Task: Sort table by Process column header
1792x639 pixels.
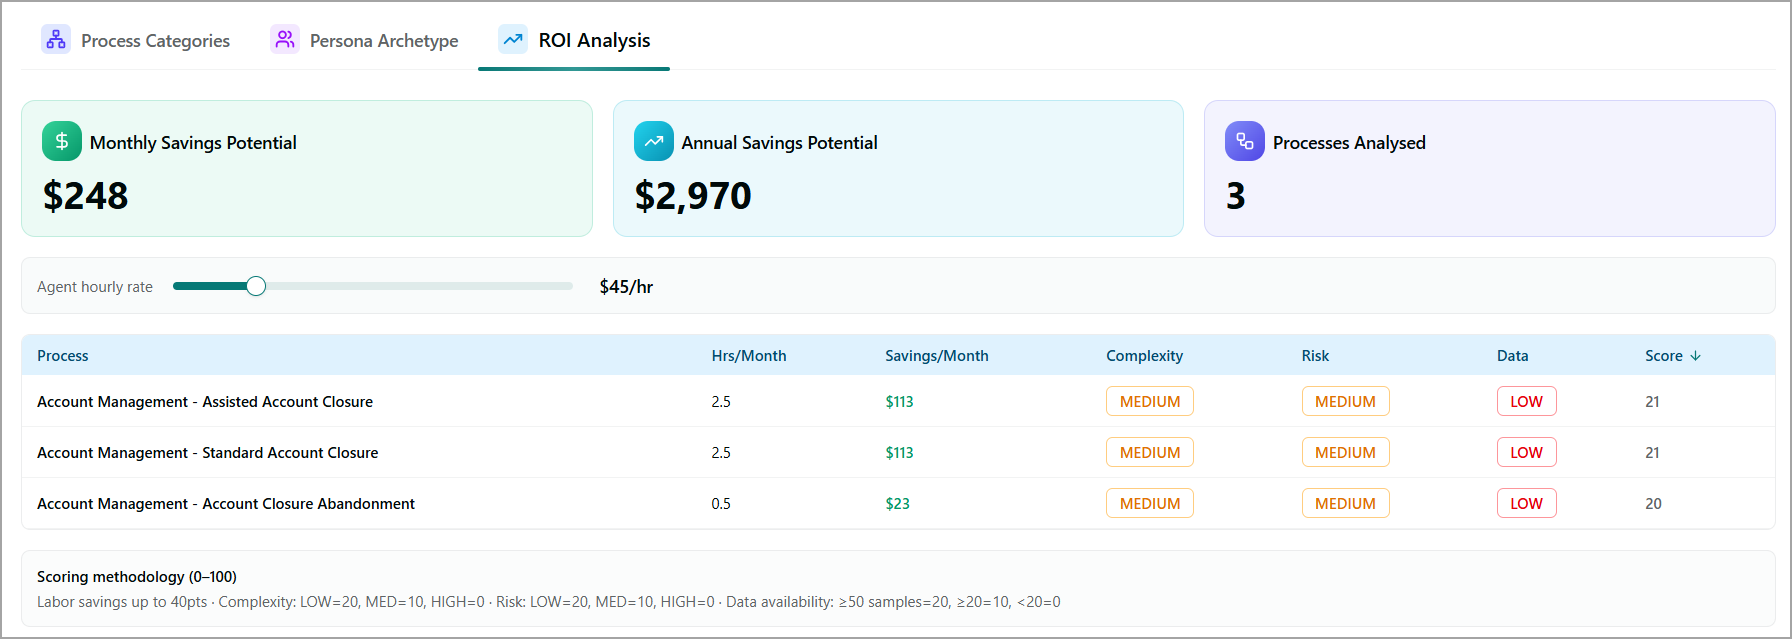Action: click(63, 356)
